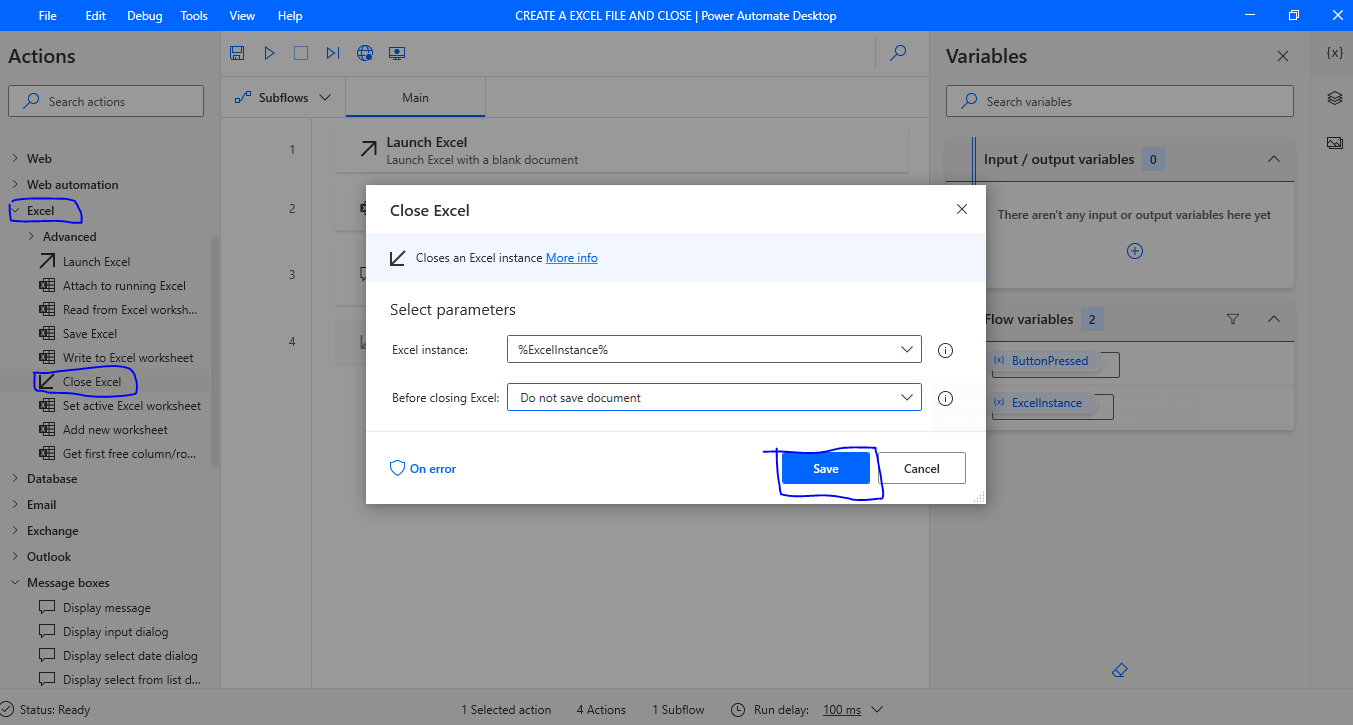The height and width of the screenshot is (725, 1353).
Task: Select Get first free column/row action
Action: [x=129, y=454]
